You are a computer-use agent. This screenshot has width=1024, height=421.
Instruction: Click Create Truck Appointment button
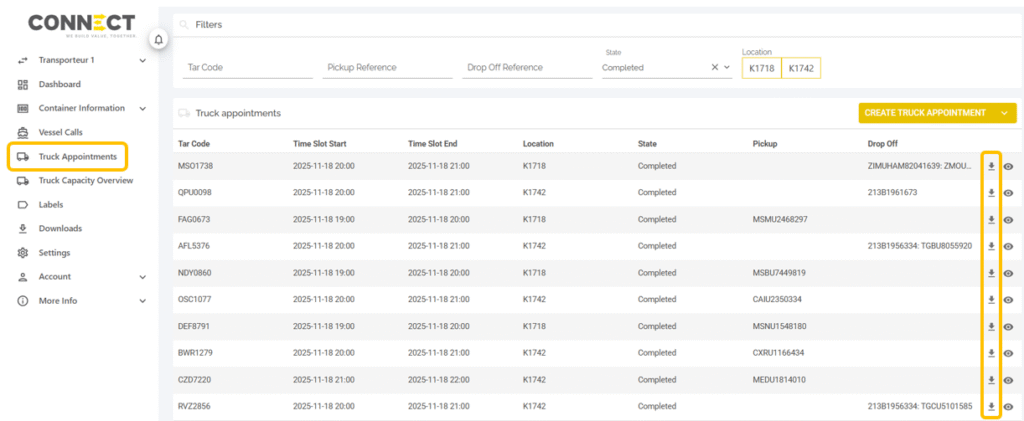[x=925, y=113]
